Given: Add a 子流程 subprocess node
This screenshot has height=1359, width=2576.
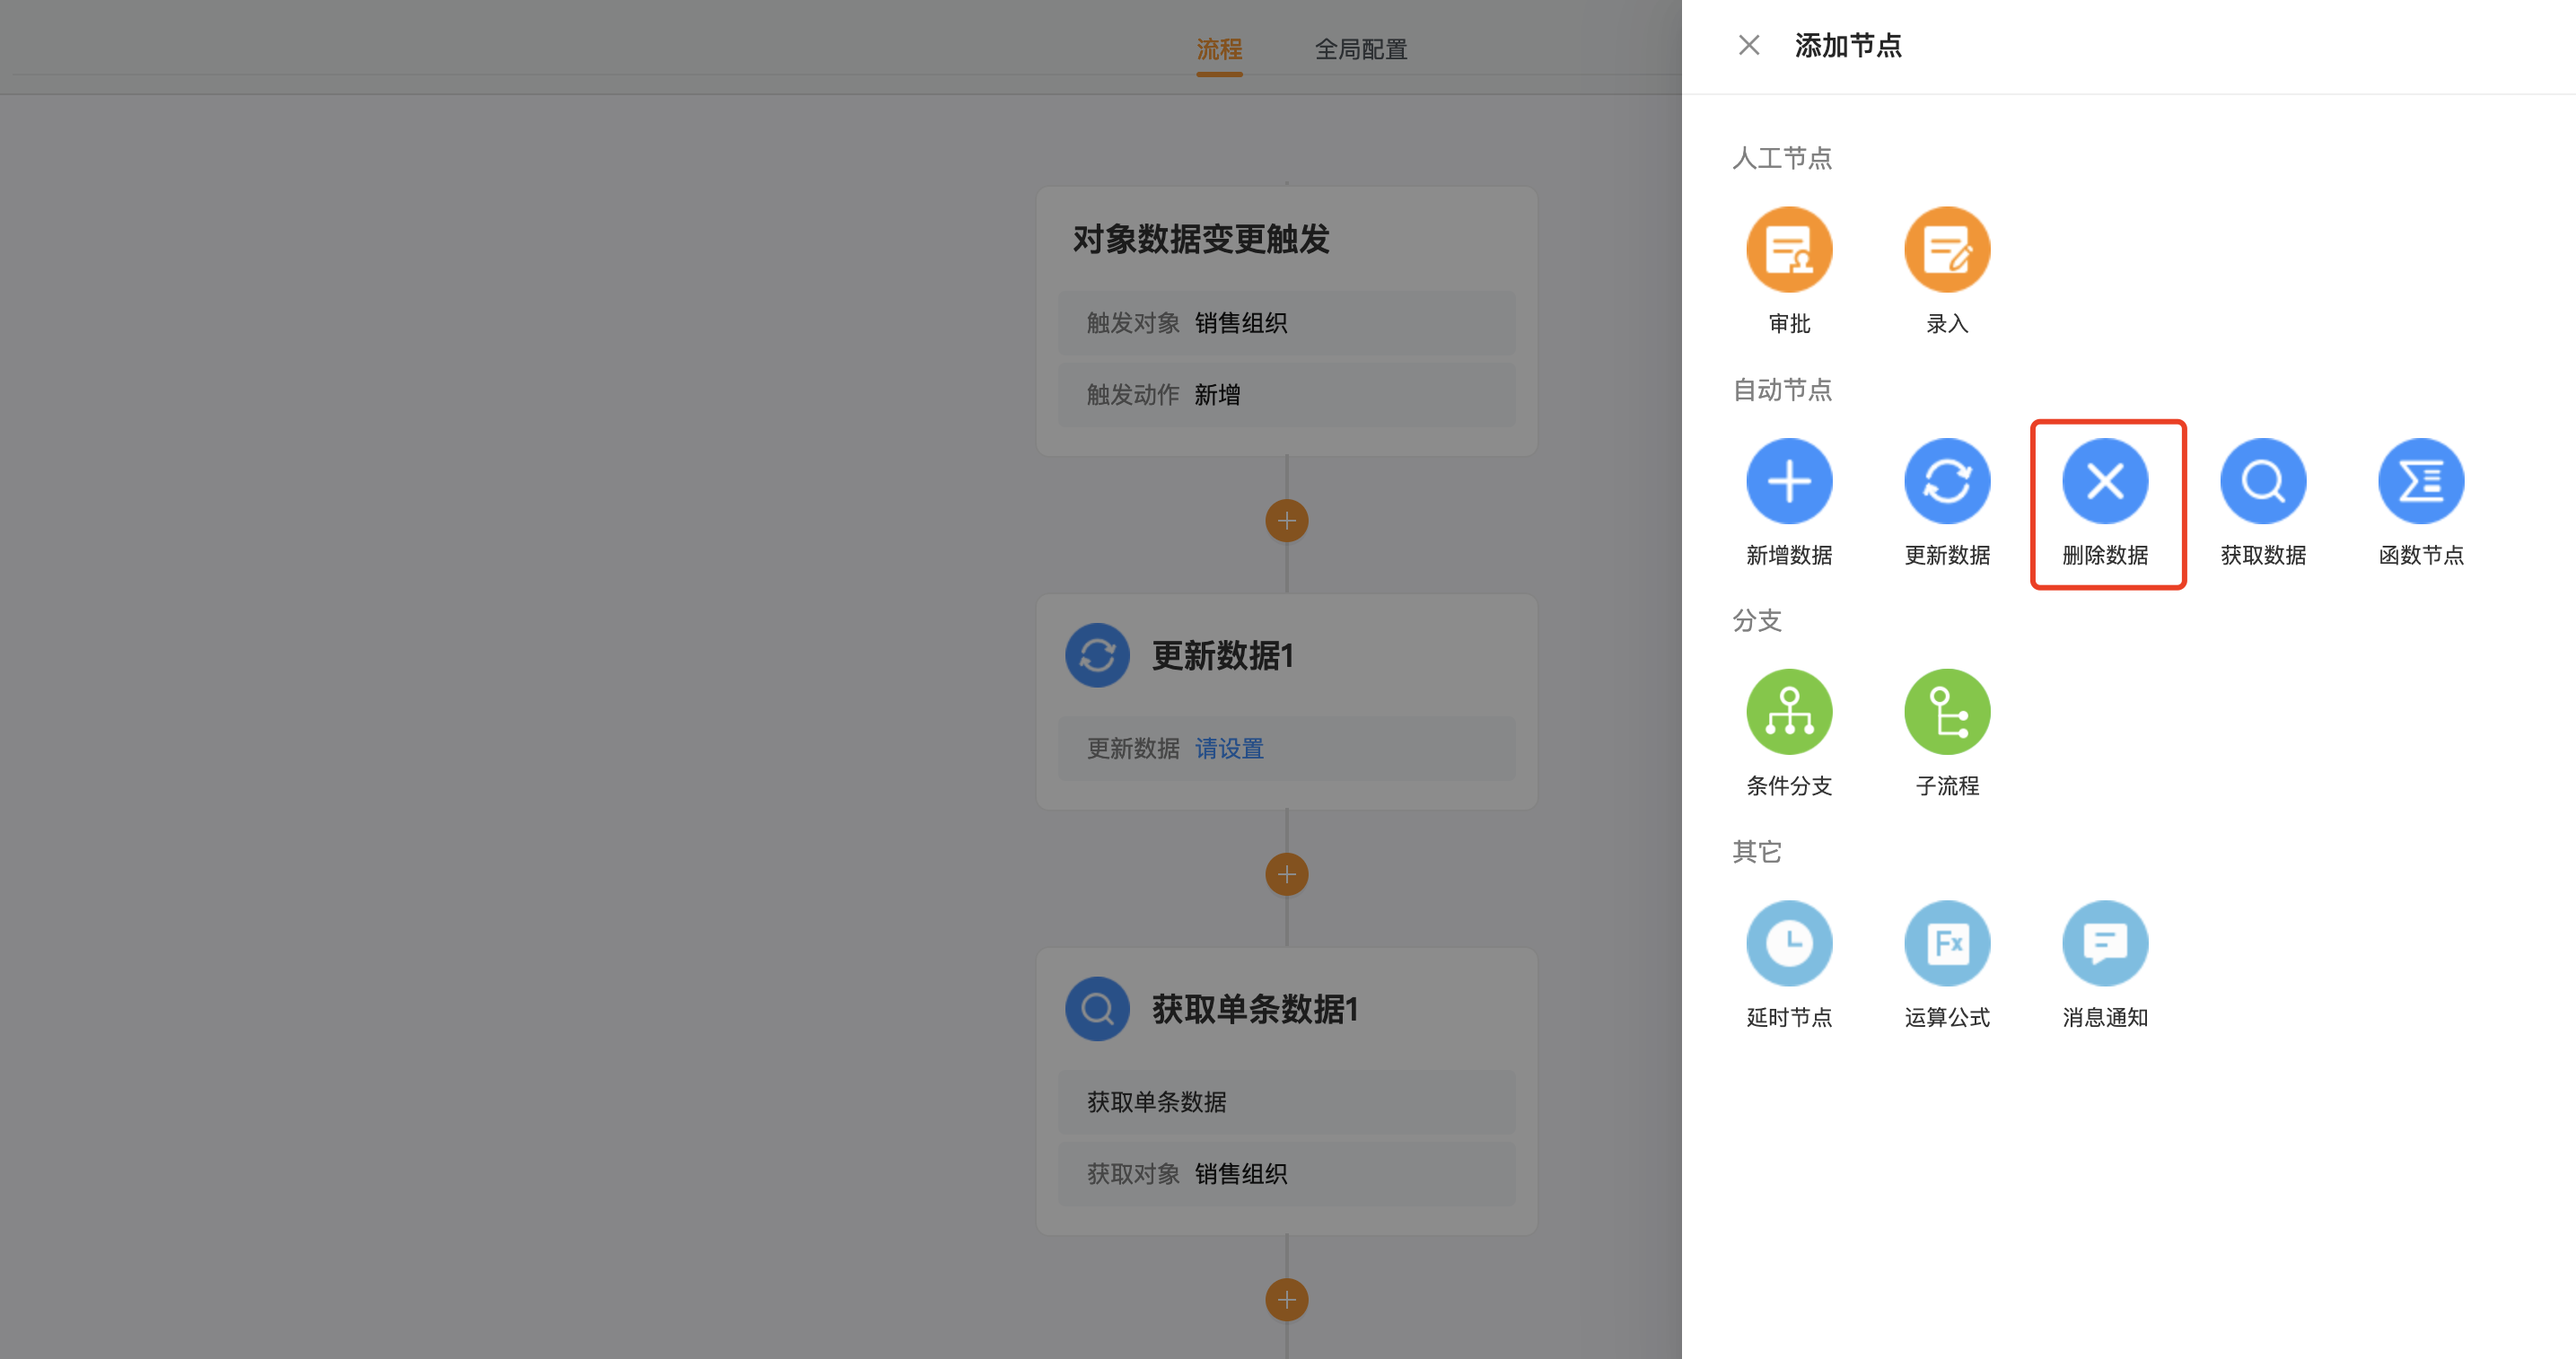Looking at the screenshot, I should [1947, 712].
